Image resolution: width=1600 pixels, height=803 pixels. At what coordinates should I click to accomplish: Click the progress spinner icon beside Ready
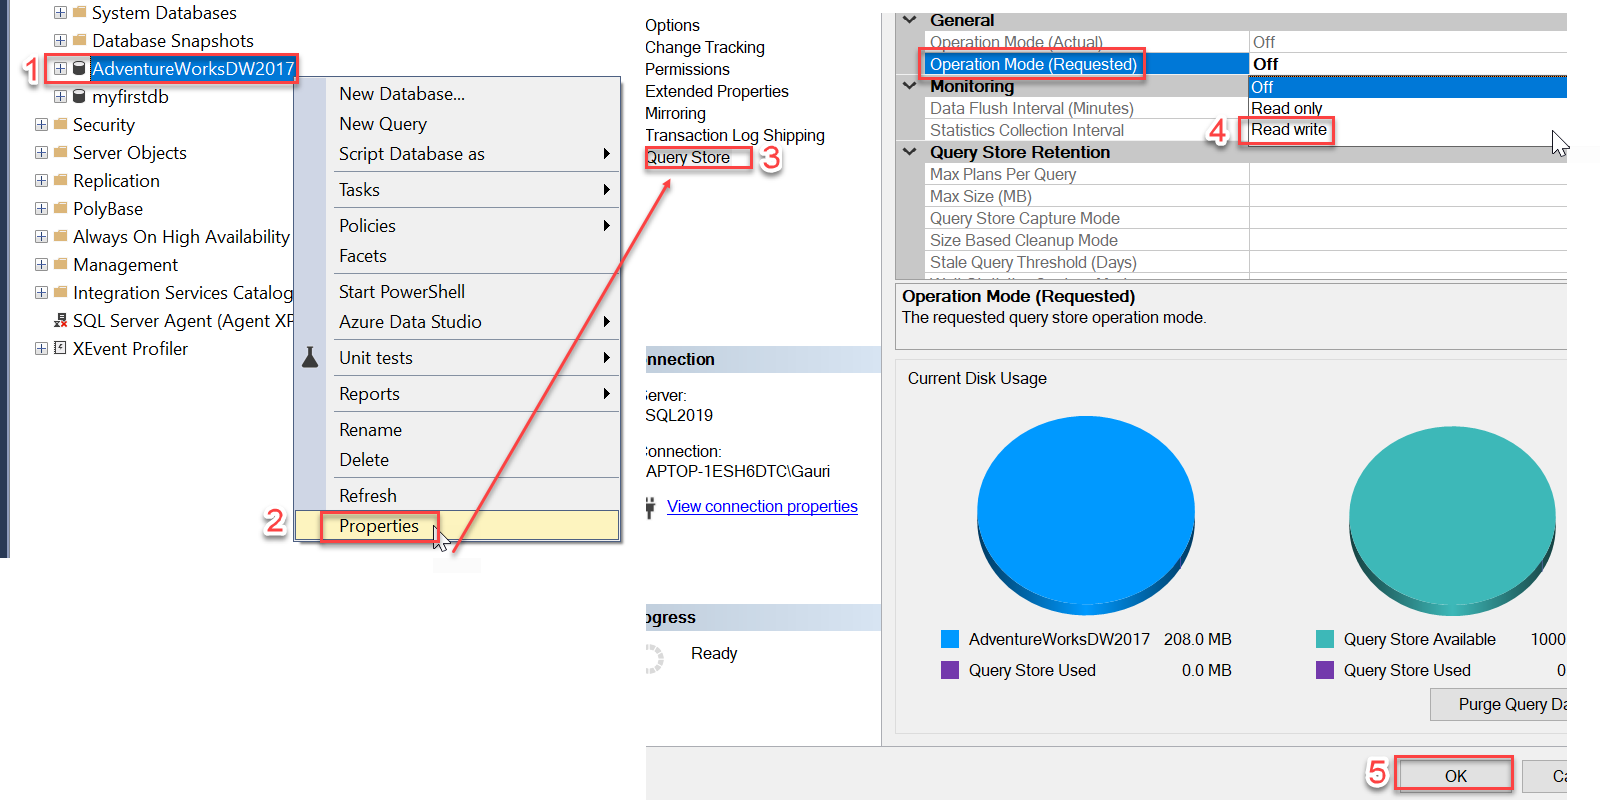click(x=653, y=658)
